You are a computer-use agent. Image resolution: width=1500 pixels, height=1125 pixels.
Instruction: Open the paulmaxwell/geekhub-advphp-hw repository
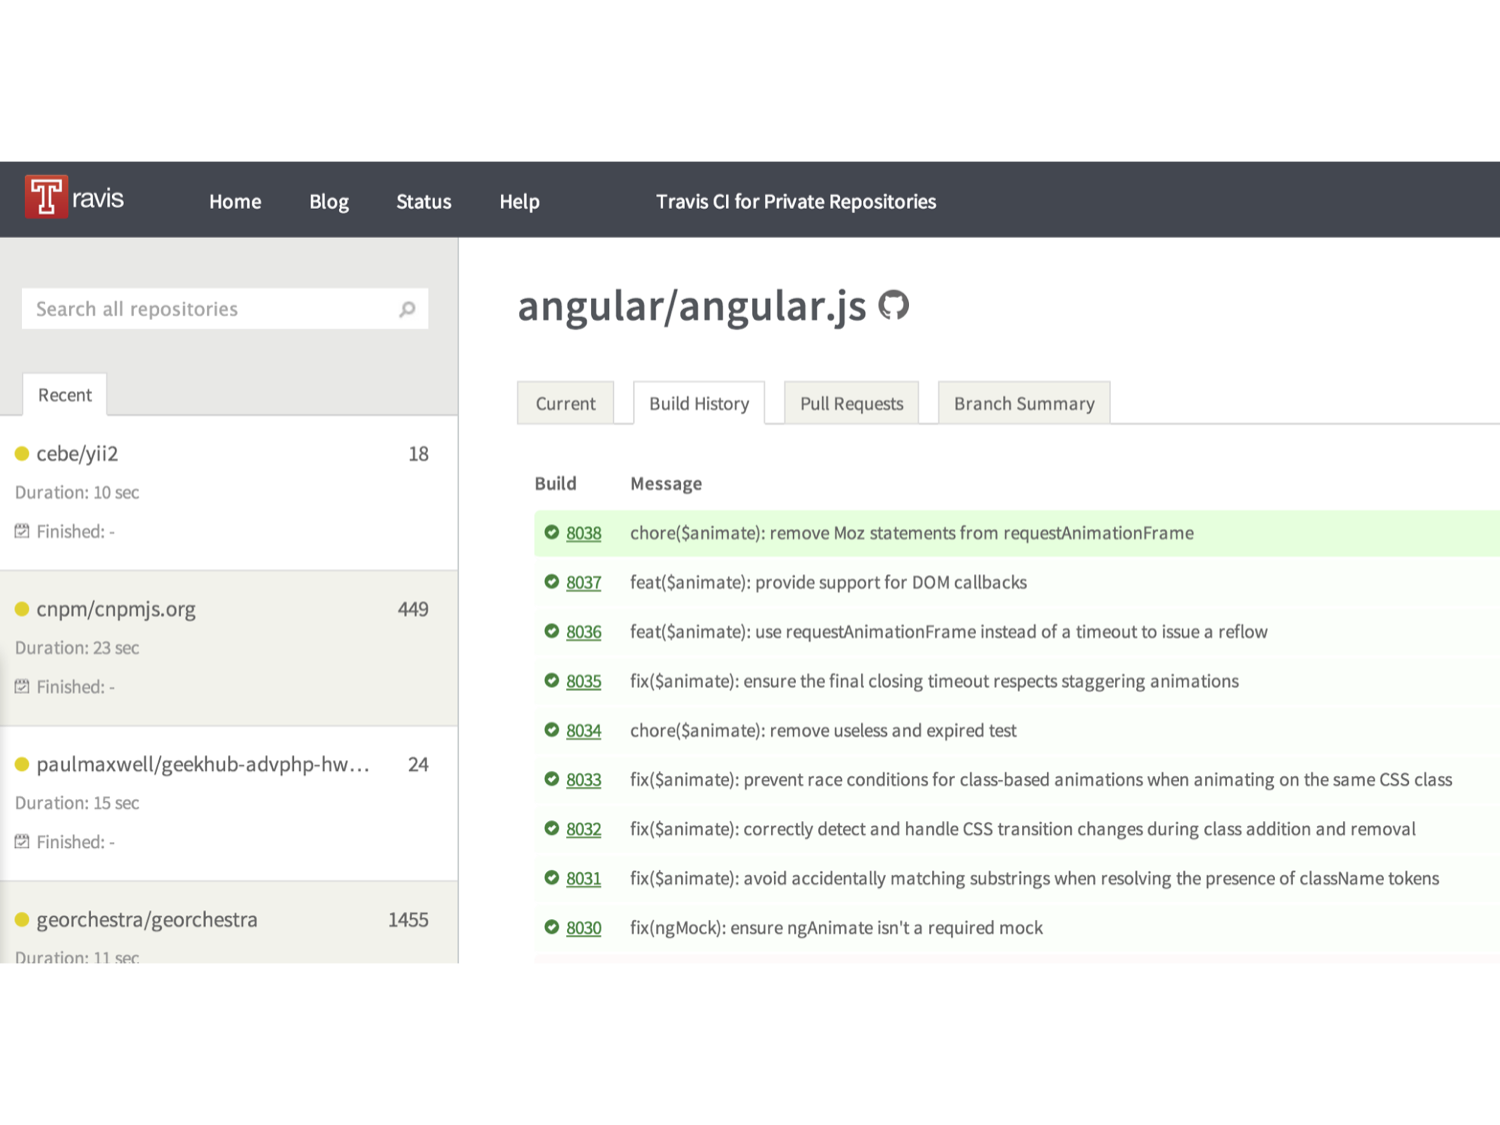tap(203, 764)
